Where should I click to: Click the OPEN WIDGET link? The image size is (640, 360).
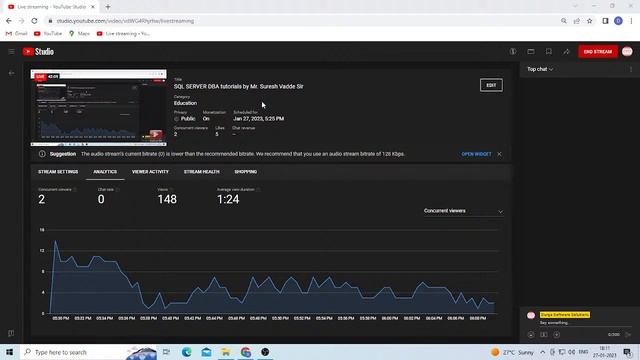(476, 154)
